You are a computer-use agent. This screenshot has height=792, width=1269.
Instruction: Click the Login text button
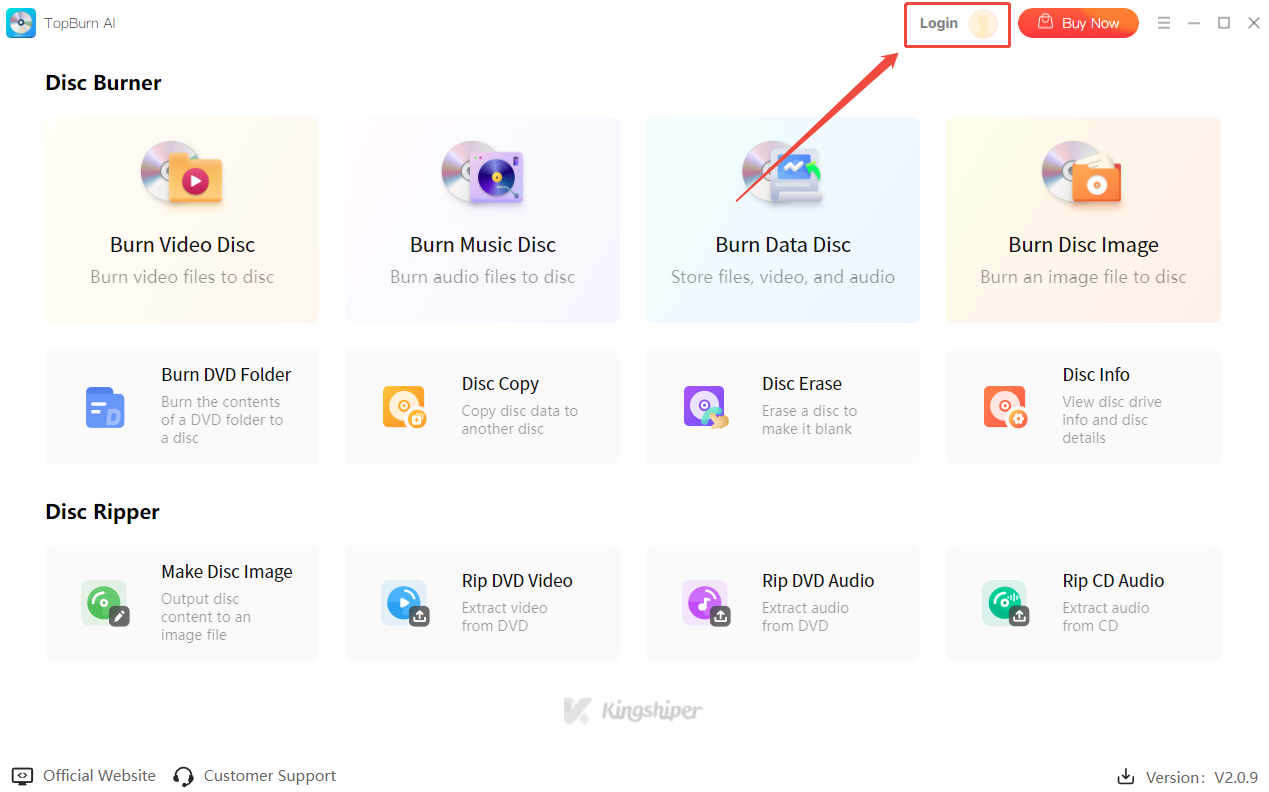938,23
